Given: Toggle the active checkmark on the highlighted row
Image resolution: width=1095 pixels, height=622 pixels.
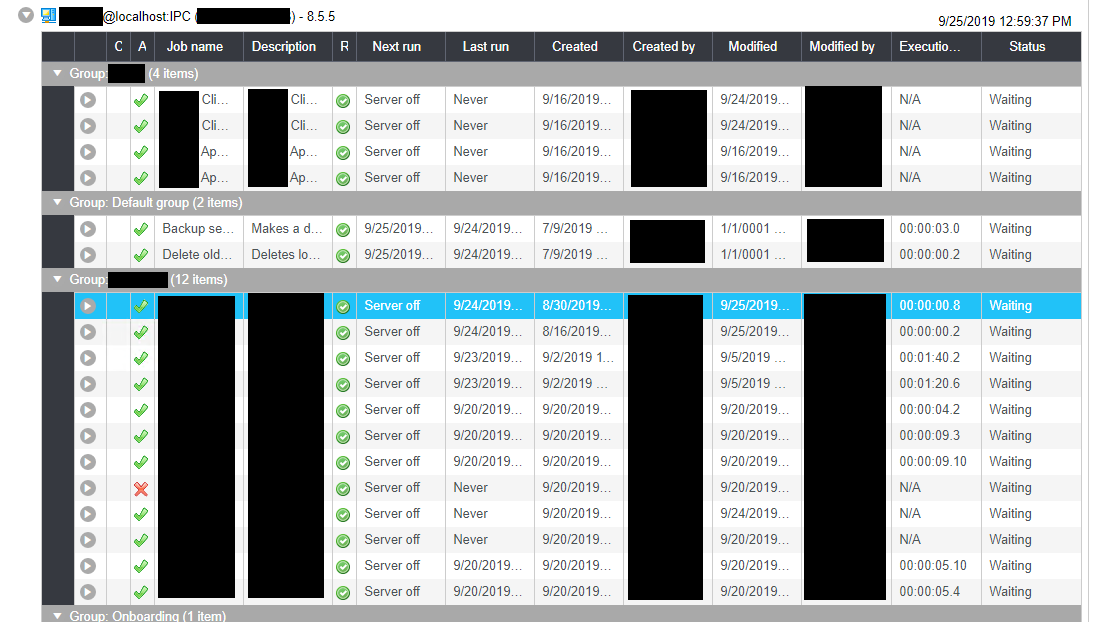Looking at the screenshot, I should [x=141, y=306].
